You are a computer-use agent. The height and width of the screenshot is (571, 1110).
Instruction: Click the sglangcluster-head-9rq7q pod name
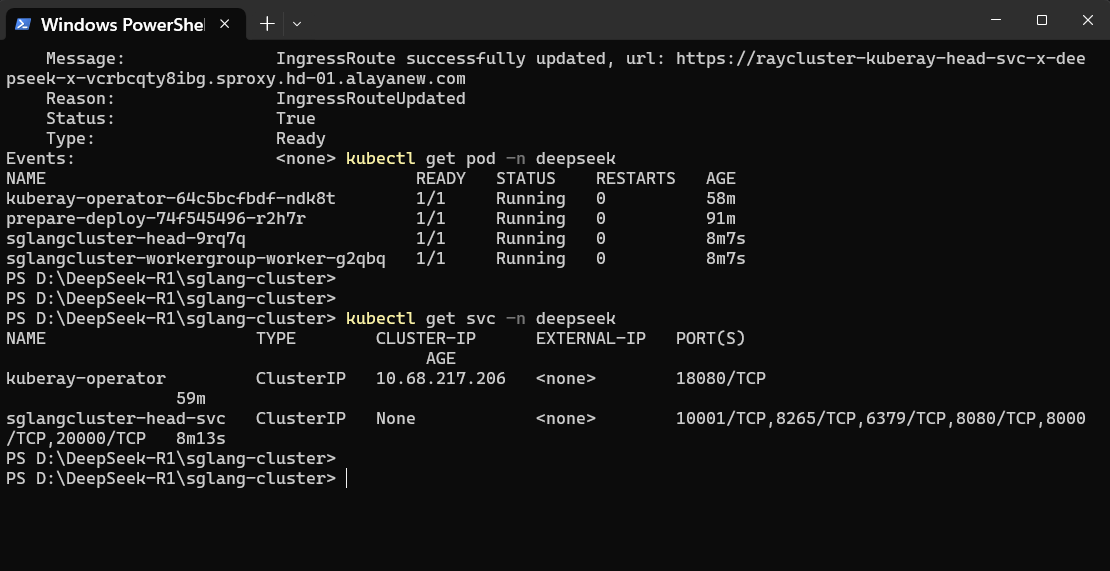pos(126,239)
